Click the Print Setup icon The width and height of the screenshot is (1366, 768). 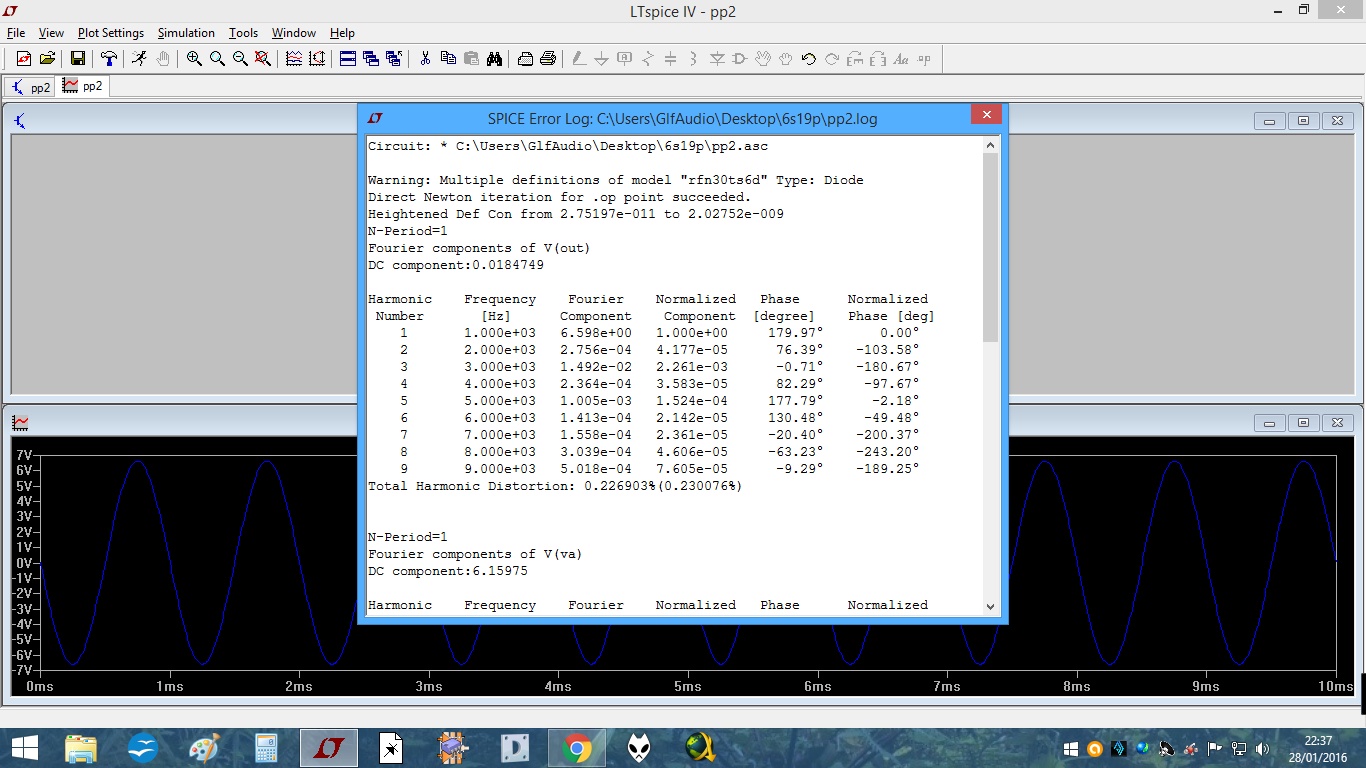click(525, 59)
